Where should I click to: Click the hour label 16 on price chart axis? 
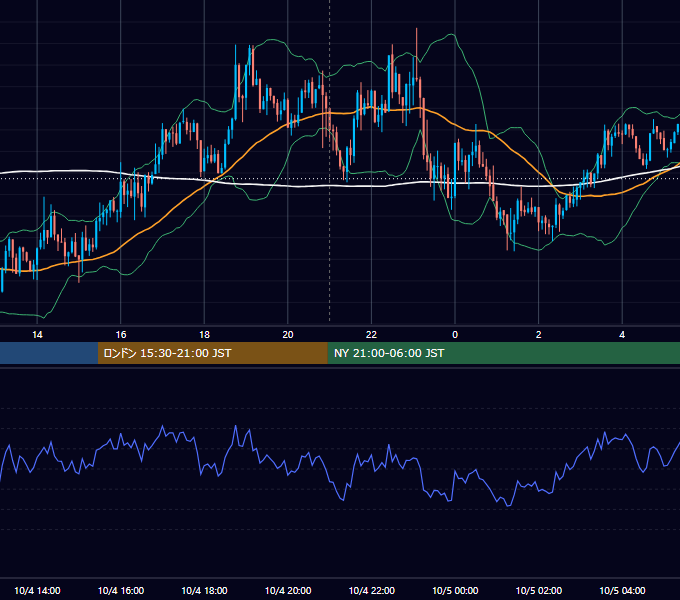click(x=121, y=335)
